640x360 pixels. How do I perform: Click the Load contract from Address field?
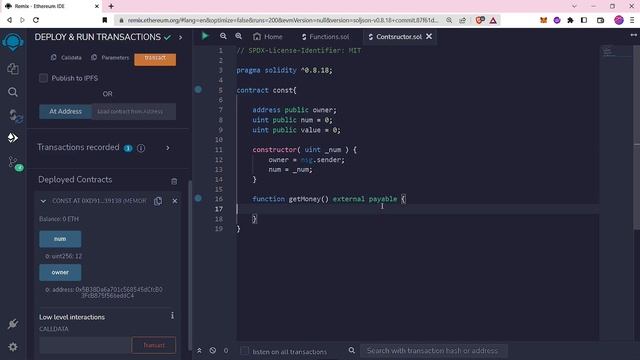coord(134,111)
